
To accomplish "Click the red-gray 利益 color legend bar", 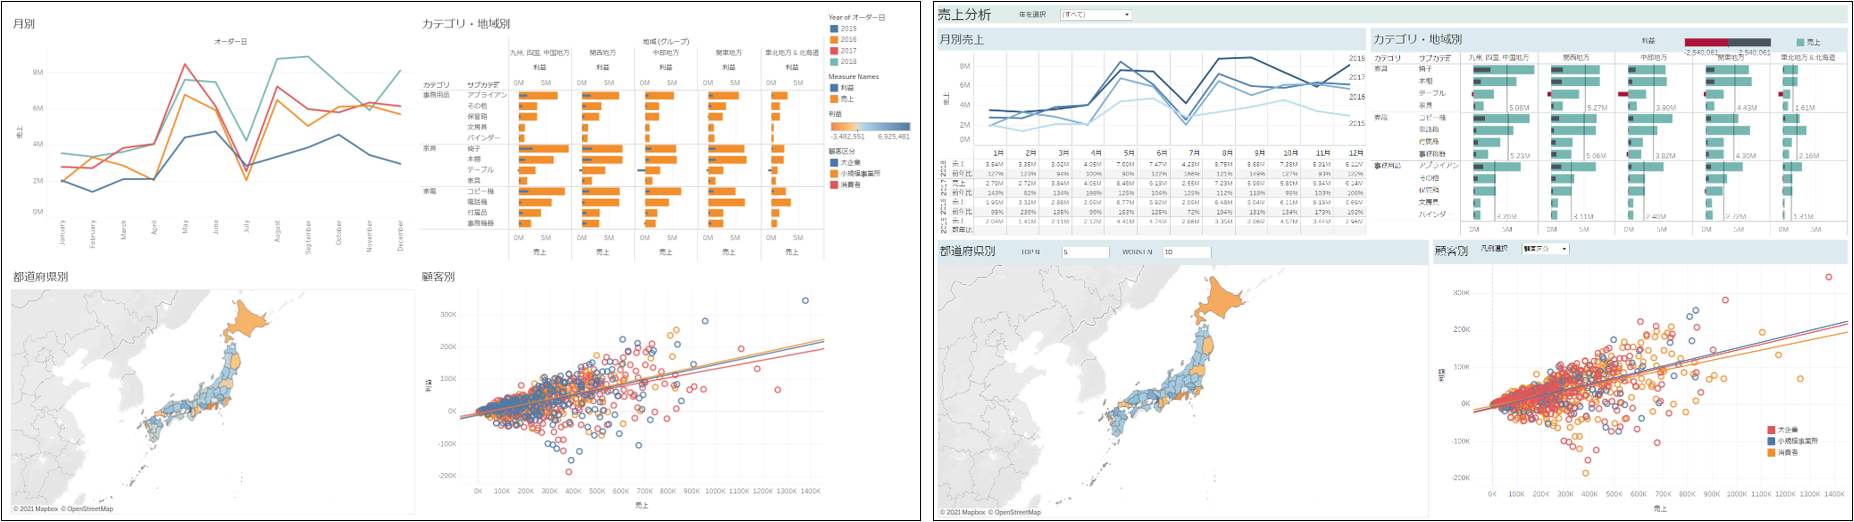I will (x=1727, y=42).
